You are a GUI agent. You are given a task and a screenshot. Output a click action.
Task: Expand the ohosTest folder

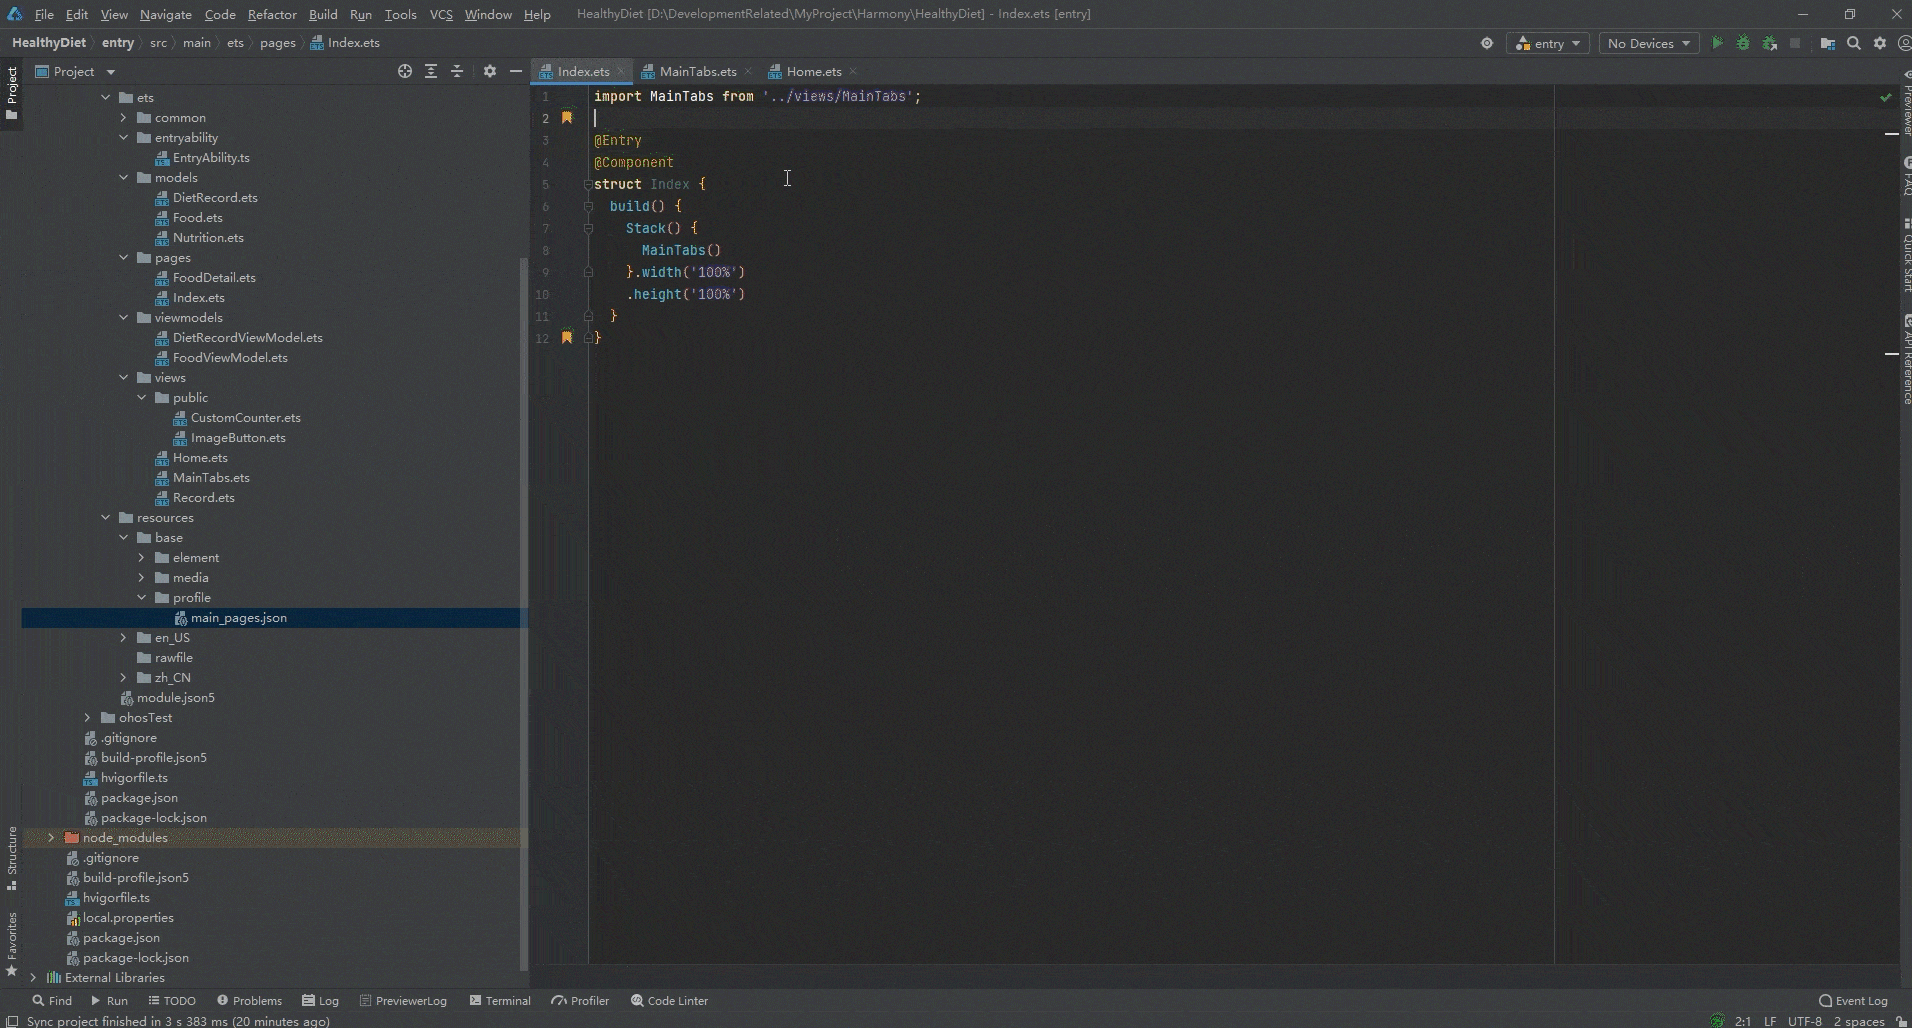[x=87, y=718]
